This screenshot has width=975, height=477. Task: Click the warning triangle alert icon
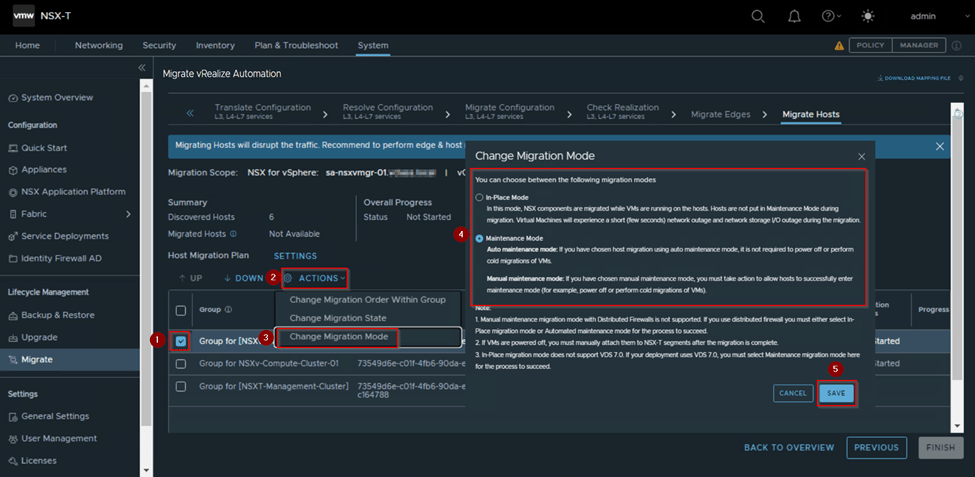839,46
